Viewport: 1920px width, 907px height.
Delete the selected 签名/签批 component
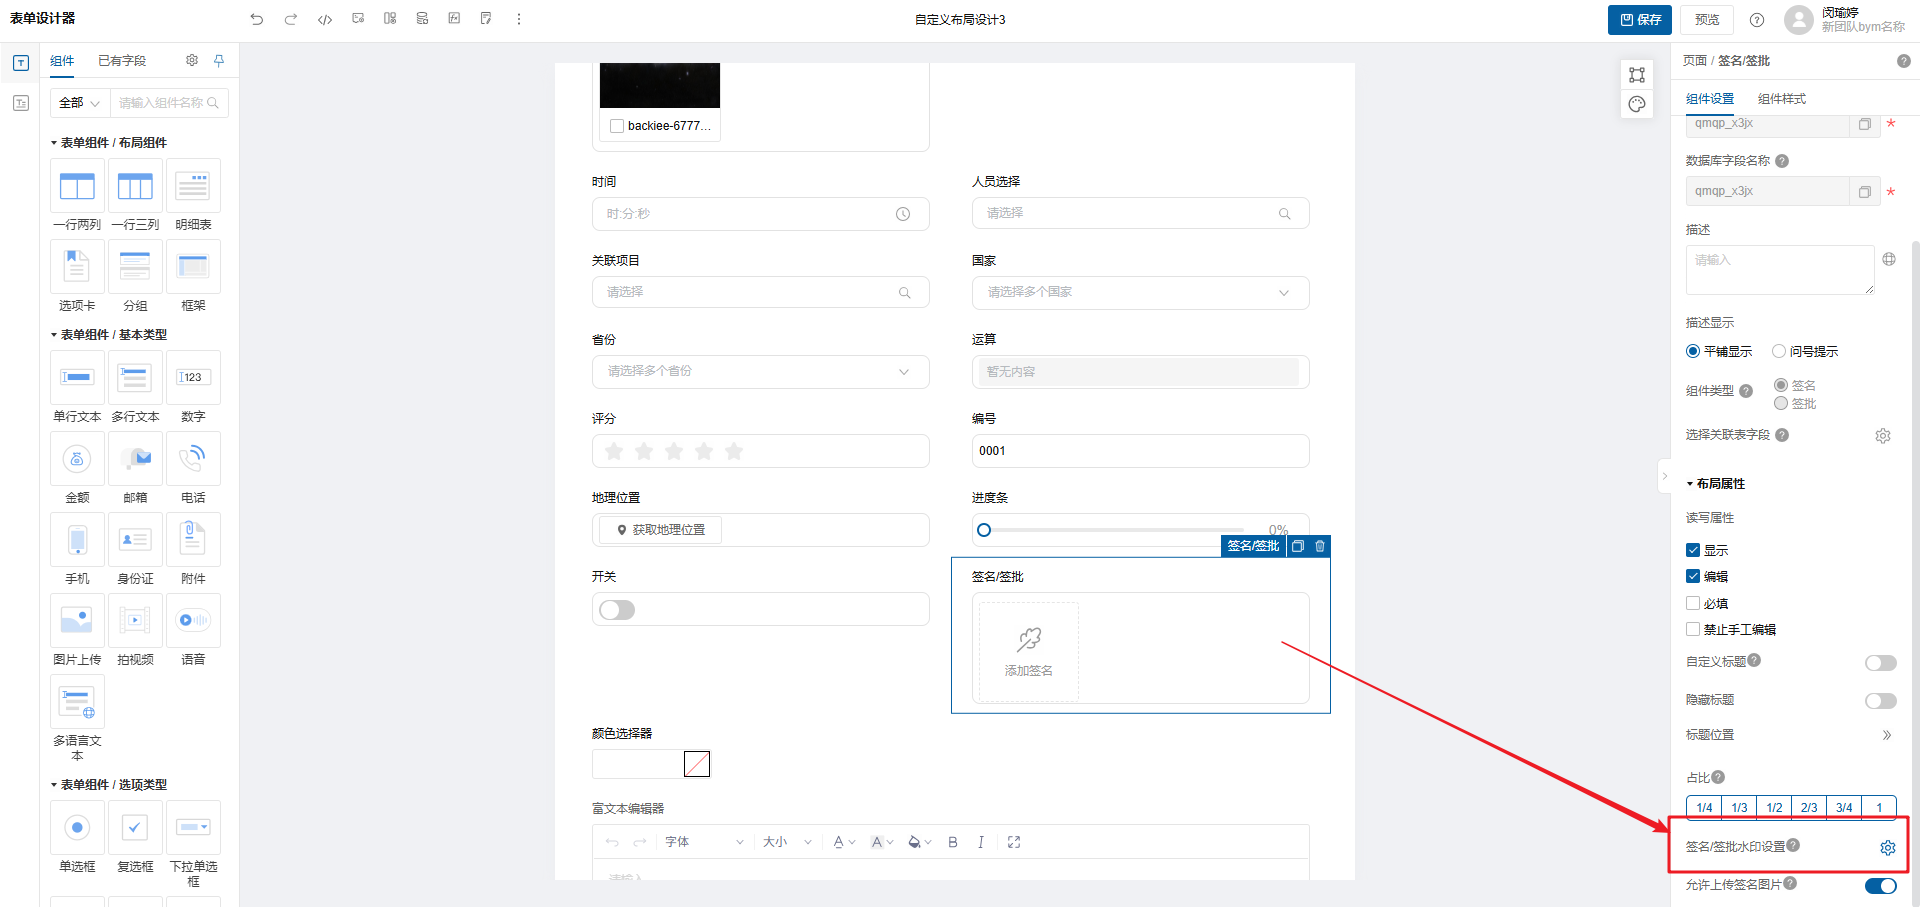(1320, 546)
